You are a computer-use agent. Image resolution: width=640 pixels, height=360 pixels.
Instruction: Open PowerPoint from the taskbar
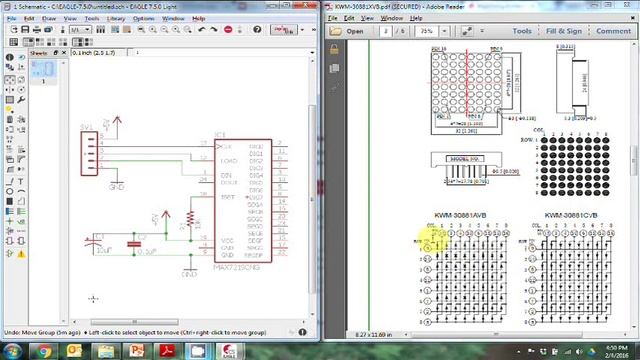(136, 351)
